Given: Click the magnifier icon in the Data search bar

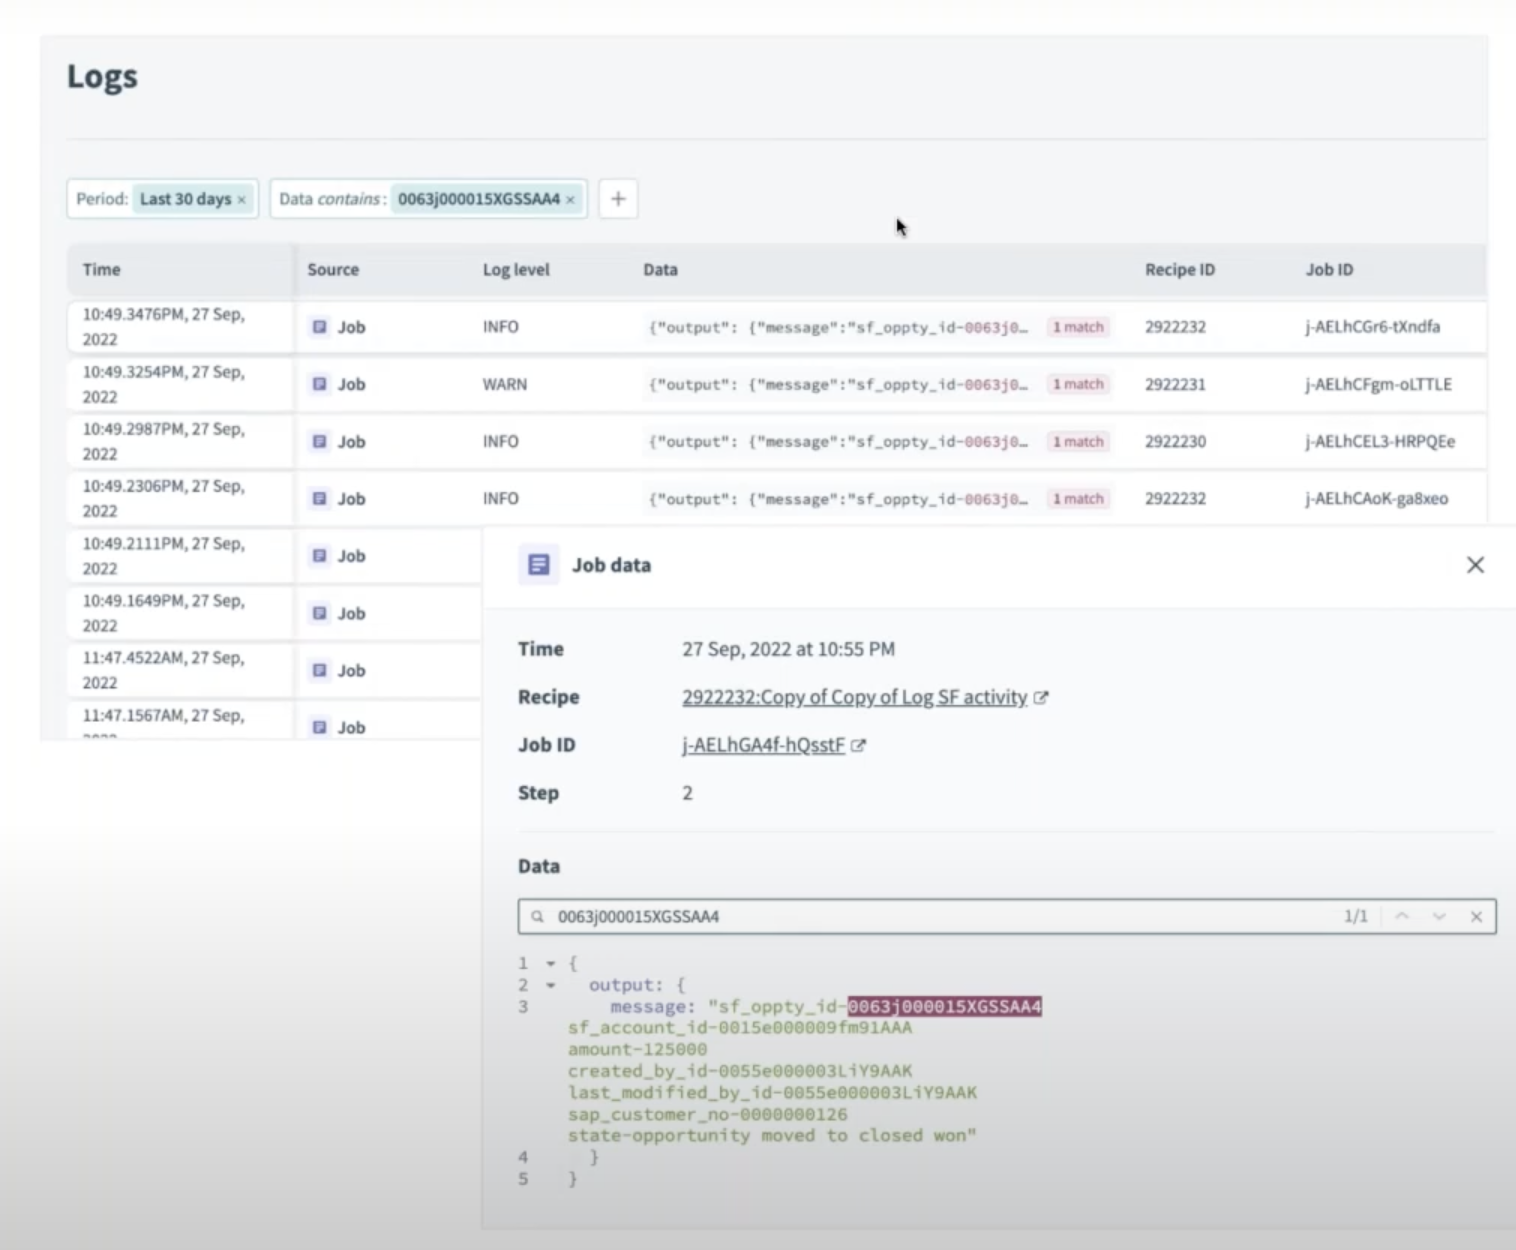Looking at the screenshot, I should click(x=537, y=916).
